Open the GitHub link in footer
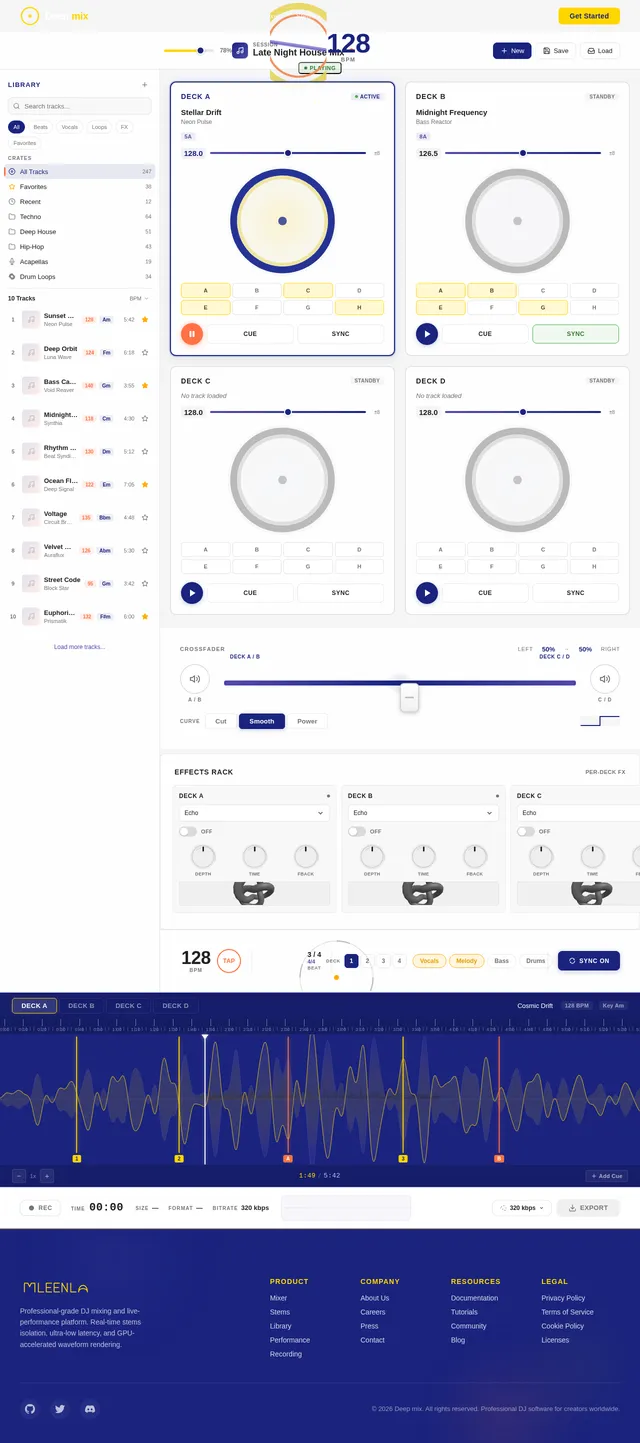This screenshot has width=640, height=1443. click(30, 1409)
